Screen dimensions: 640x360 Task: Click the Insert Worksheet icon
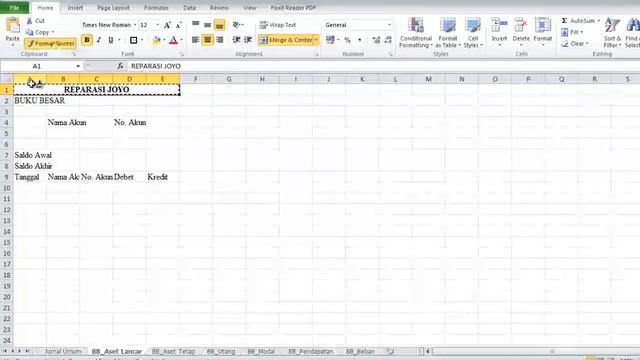coord(390,351)
